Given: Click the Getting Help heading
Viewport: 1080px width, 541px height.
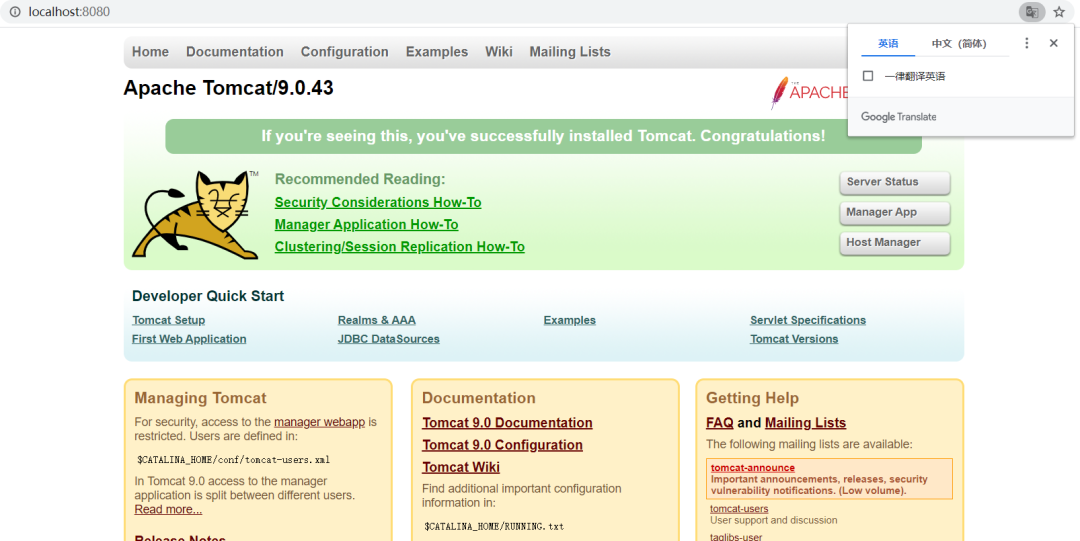Looking at the screenshot, I should point(752,398).
